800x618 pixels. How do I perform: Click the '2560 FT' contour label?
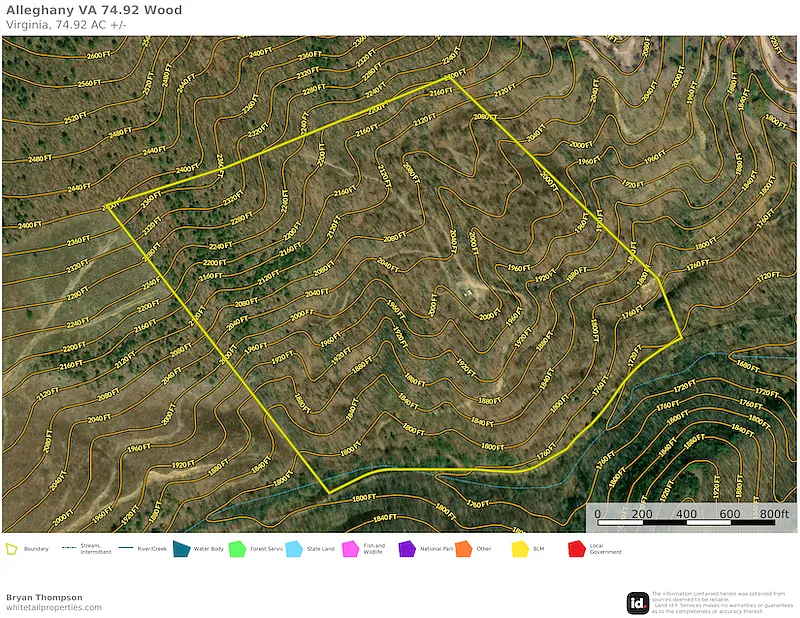coord(90,82)
